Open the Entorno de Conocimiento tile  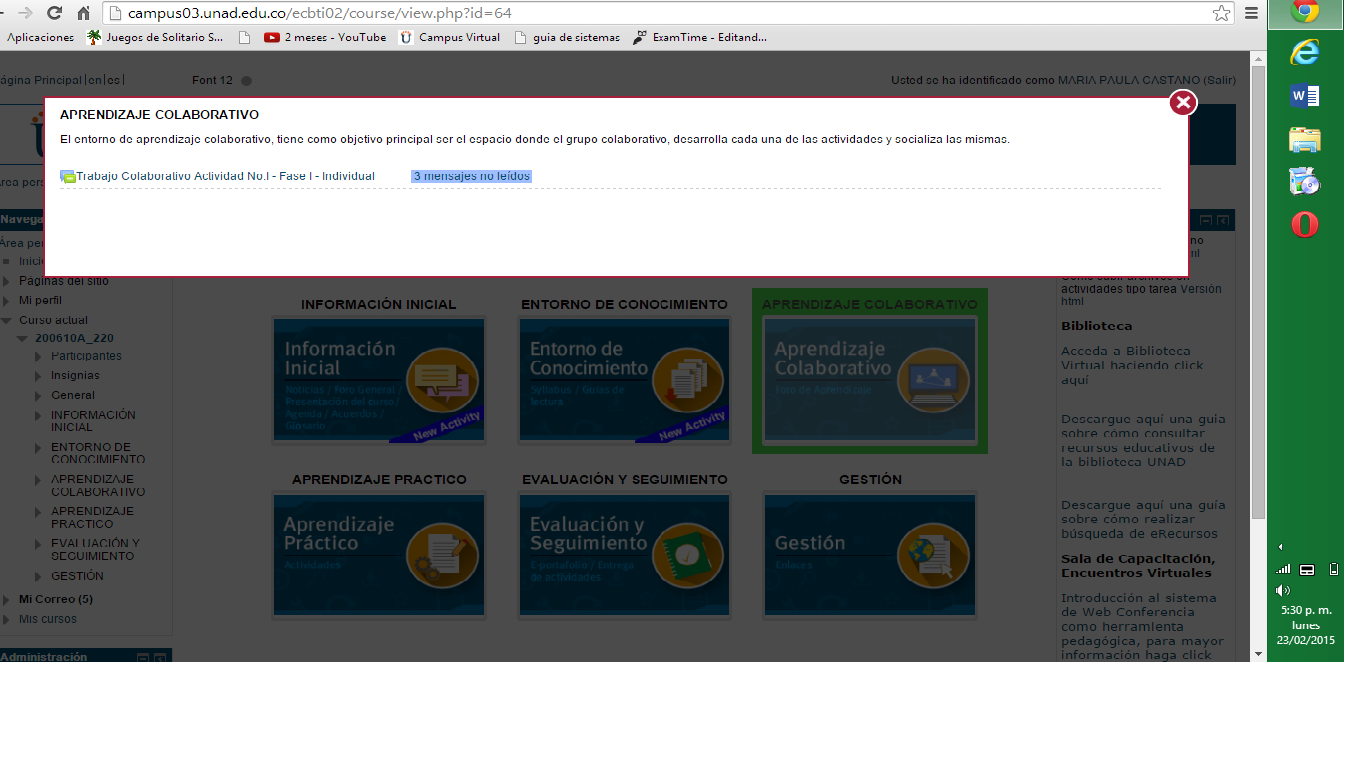pos(624,380)
